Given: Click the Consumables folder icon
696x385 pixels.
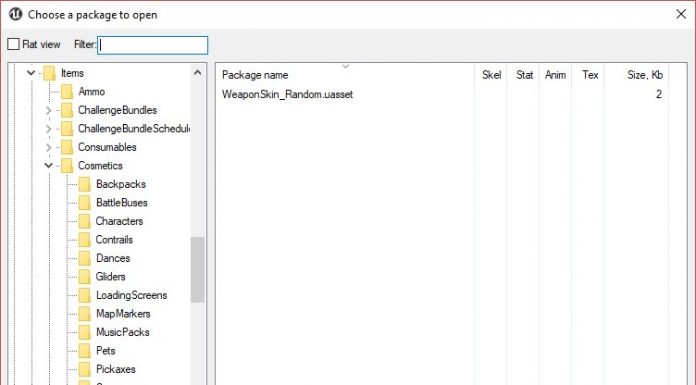Looking at the screenshot, I should pyautogui.click(x=67, y=147).
